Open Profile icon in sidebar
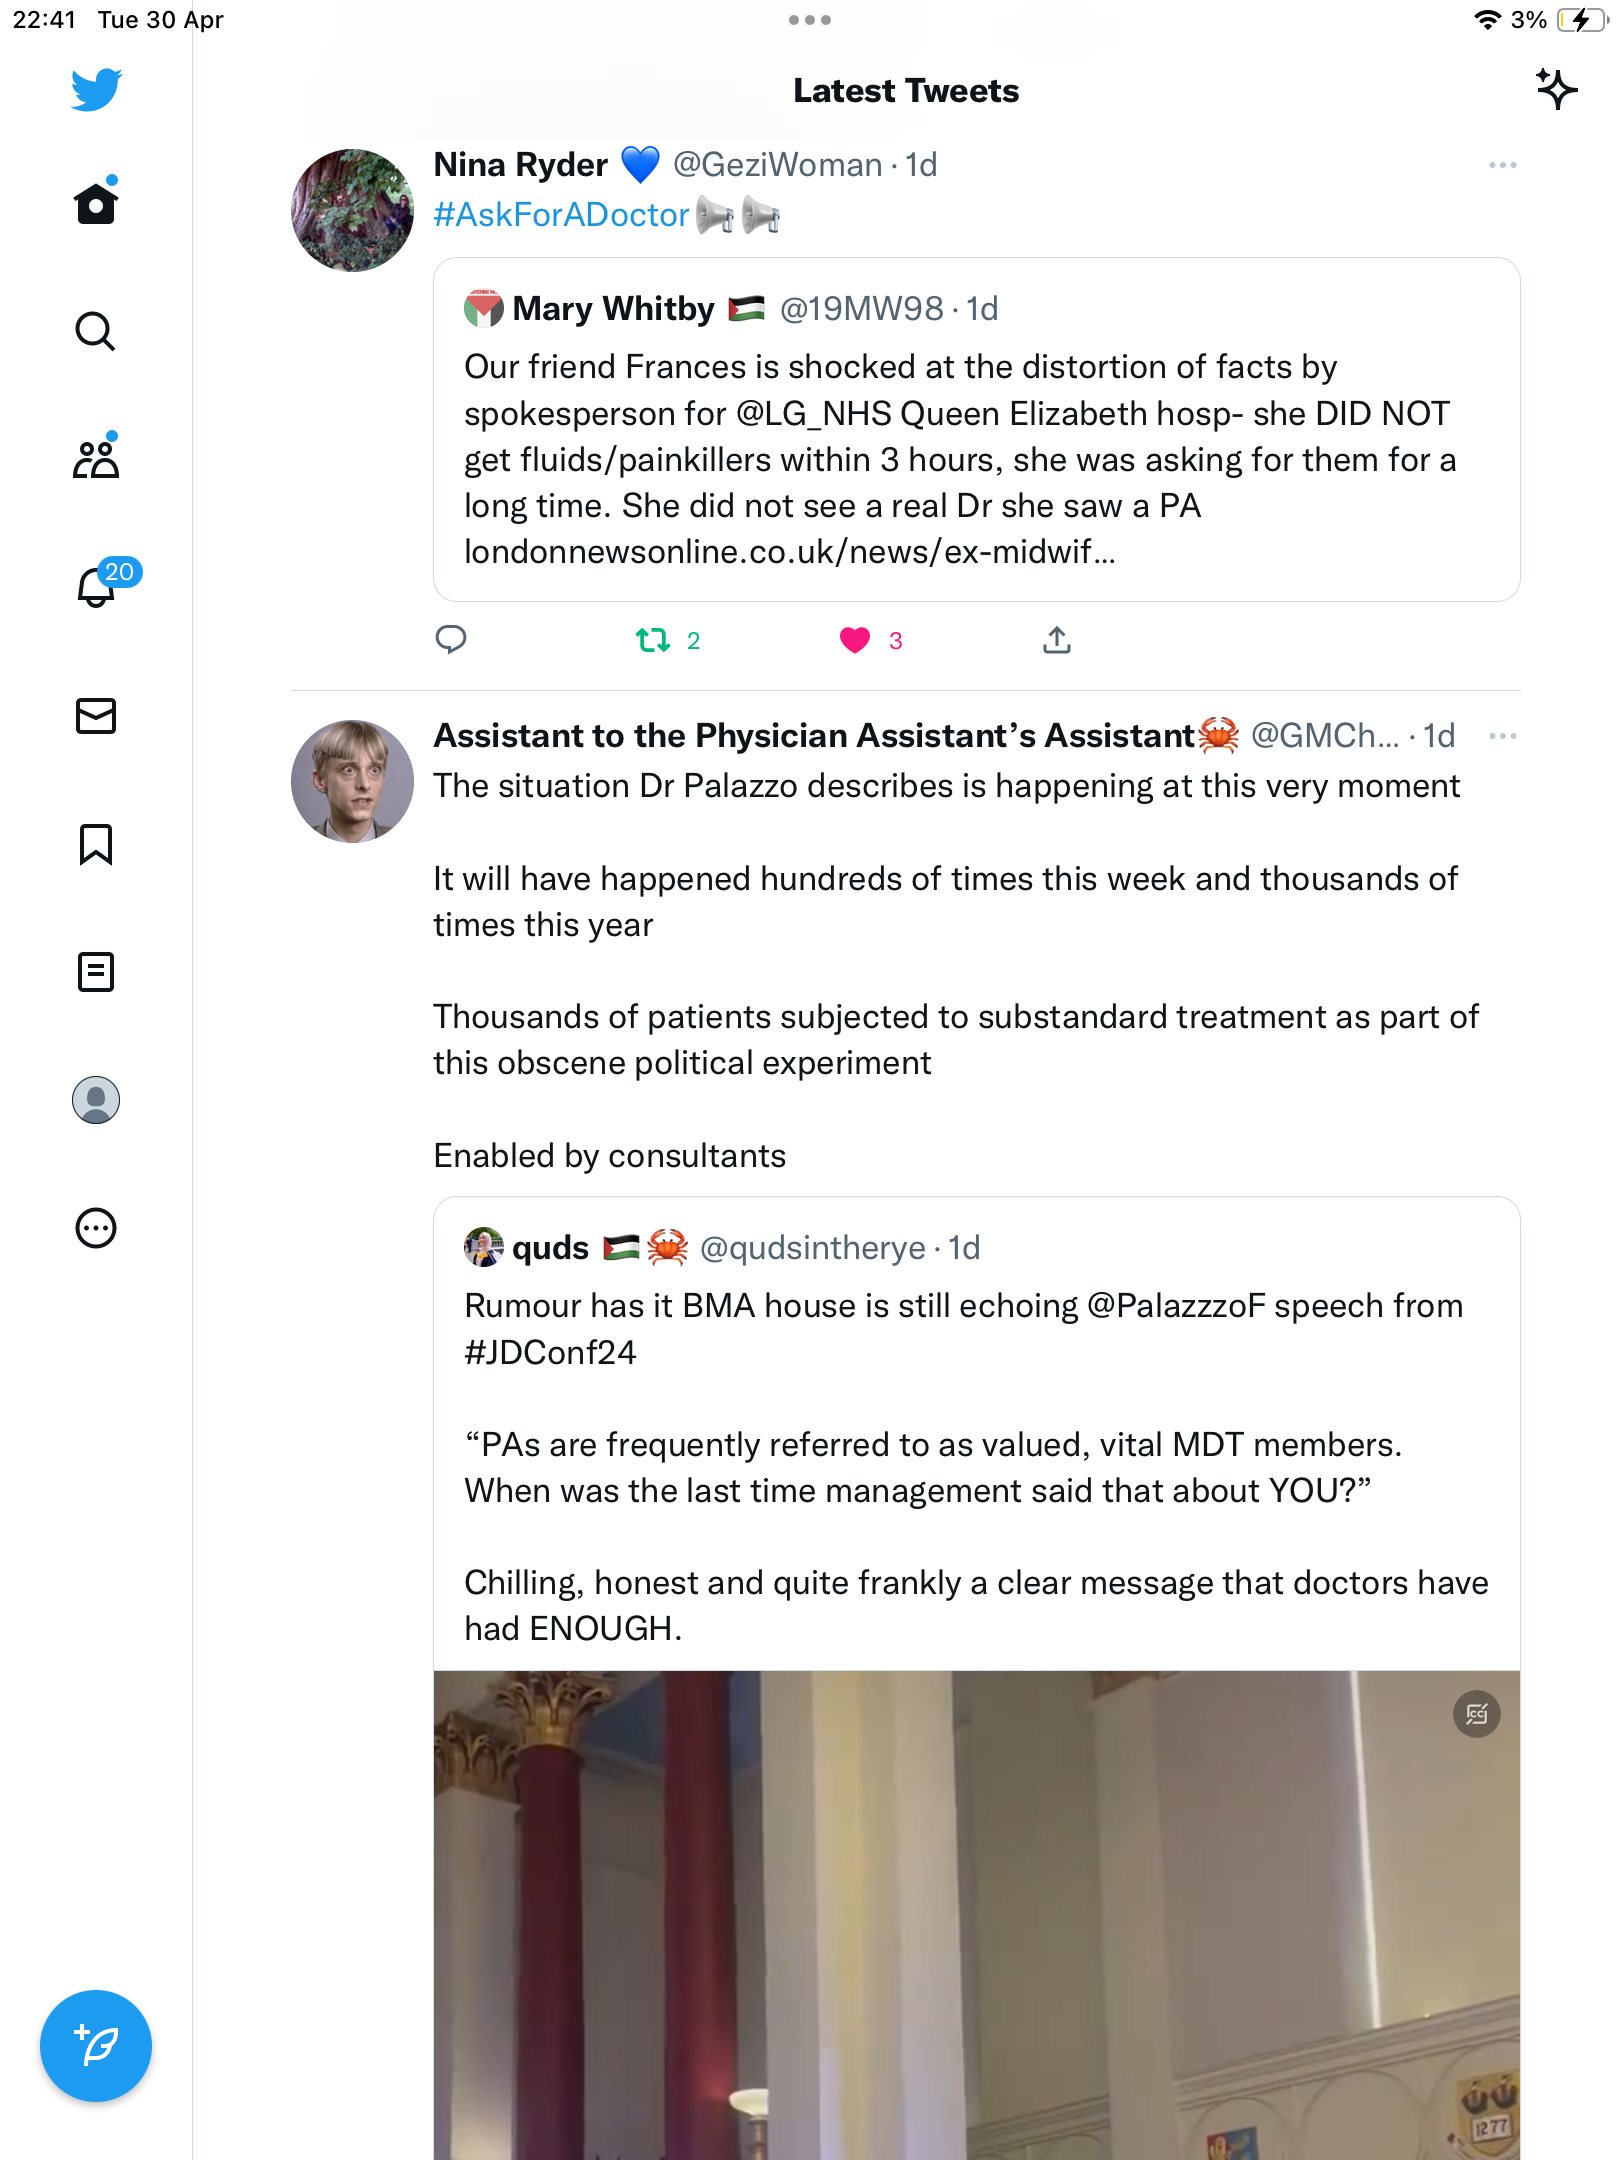The height and width of the screenshot is (2160, 1620). [x=96, y=1100]
